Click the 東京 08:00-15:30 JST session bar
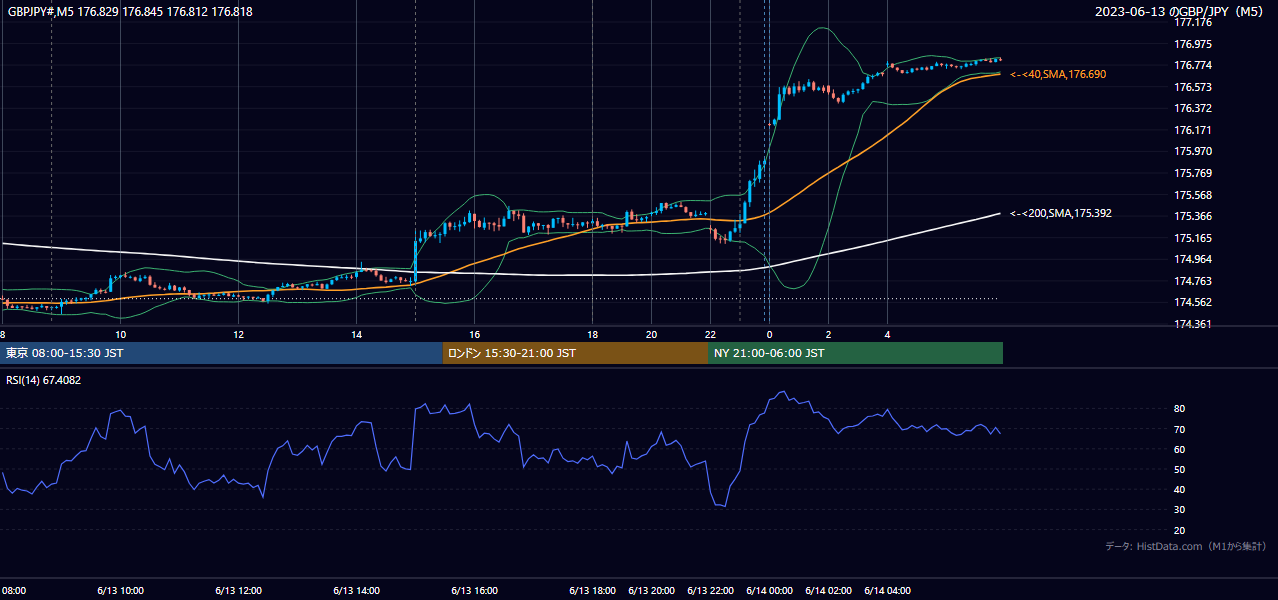1278x600 pixels. click(222, 353)
